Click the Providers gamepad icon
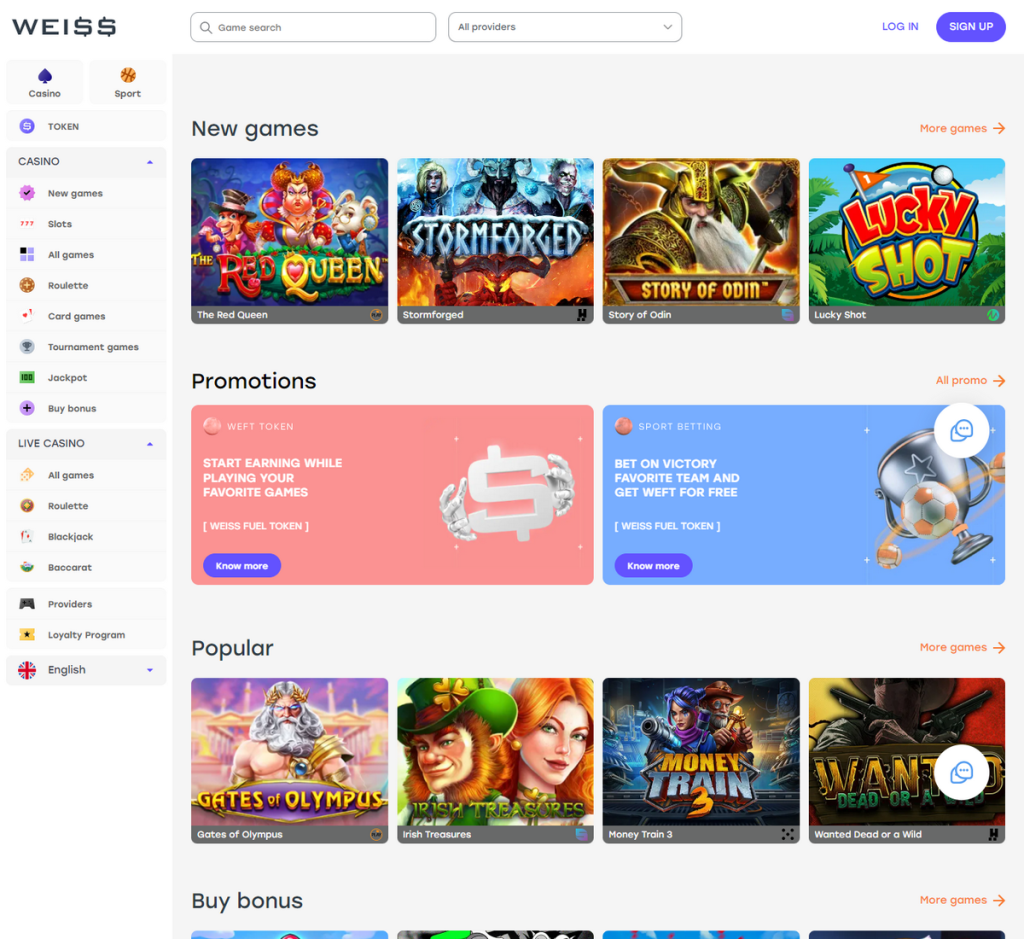Screen dimensions: 1024x939 (x=27, y=603)
